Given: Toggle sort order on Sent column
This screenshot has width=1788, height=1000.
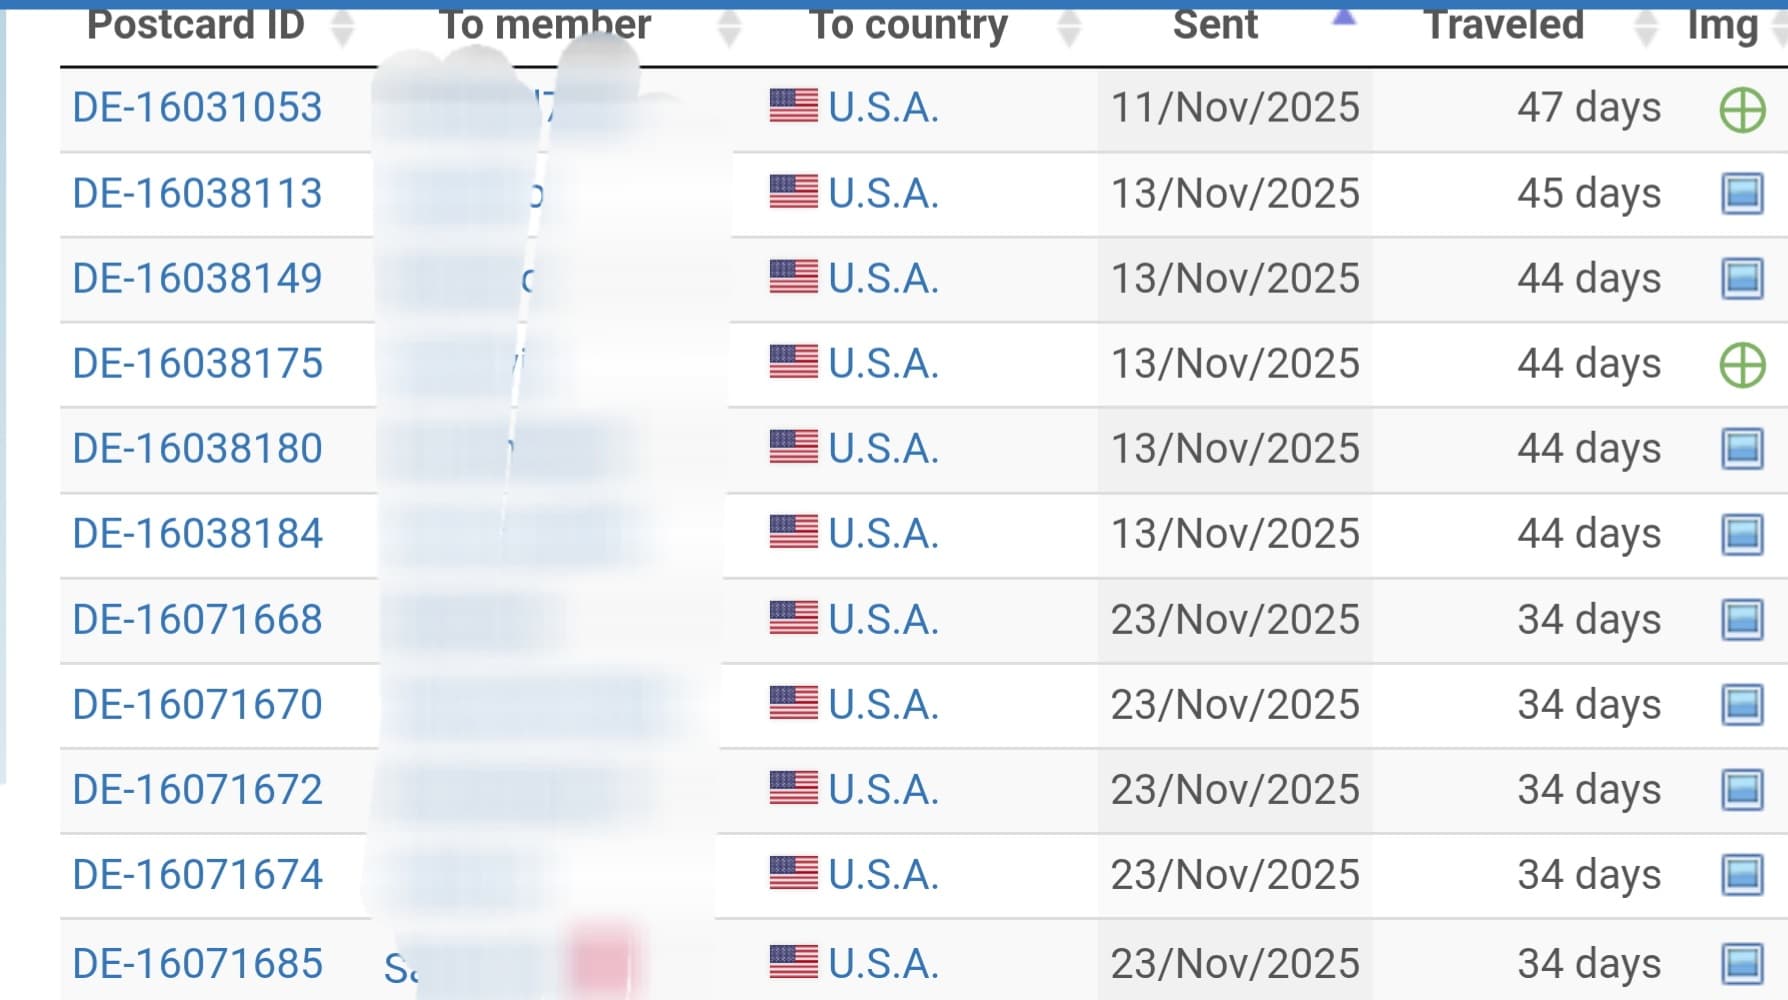Looking at the screenshot, I should (x=1215, y=25).
